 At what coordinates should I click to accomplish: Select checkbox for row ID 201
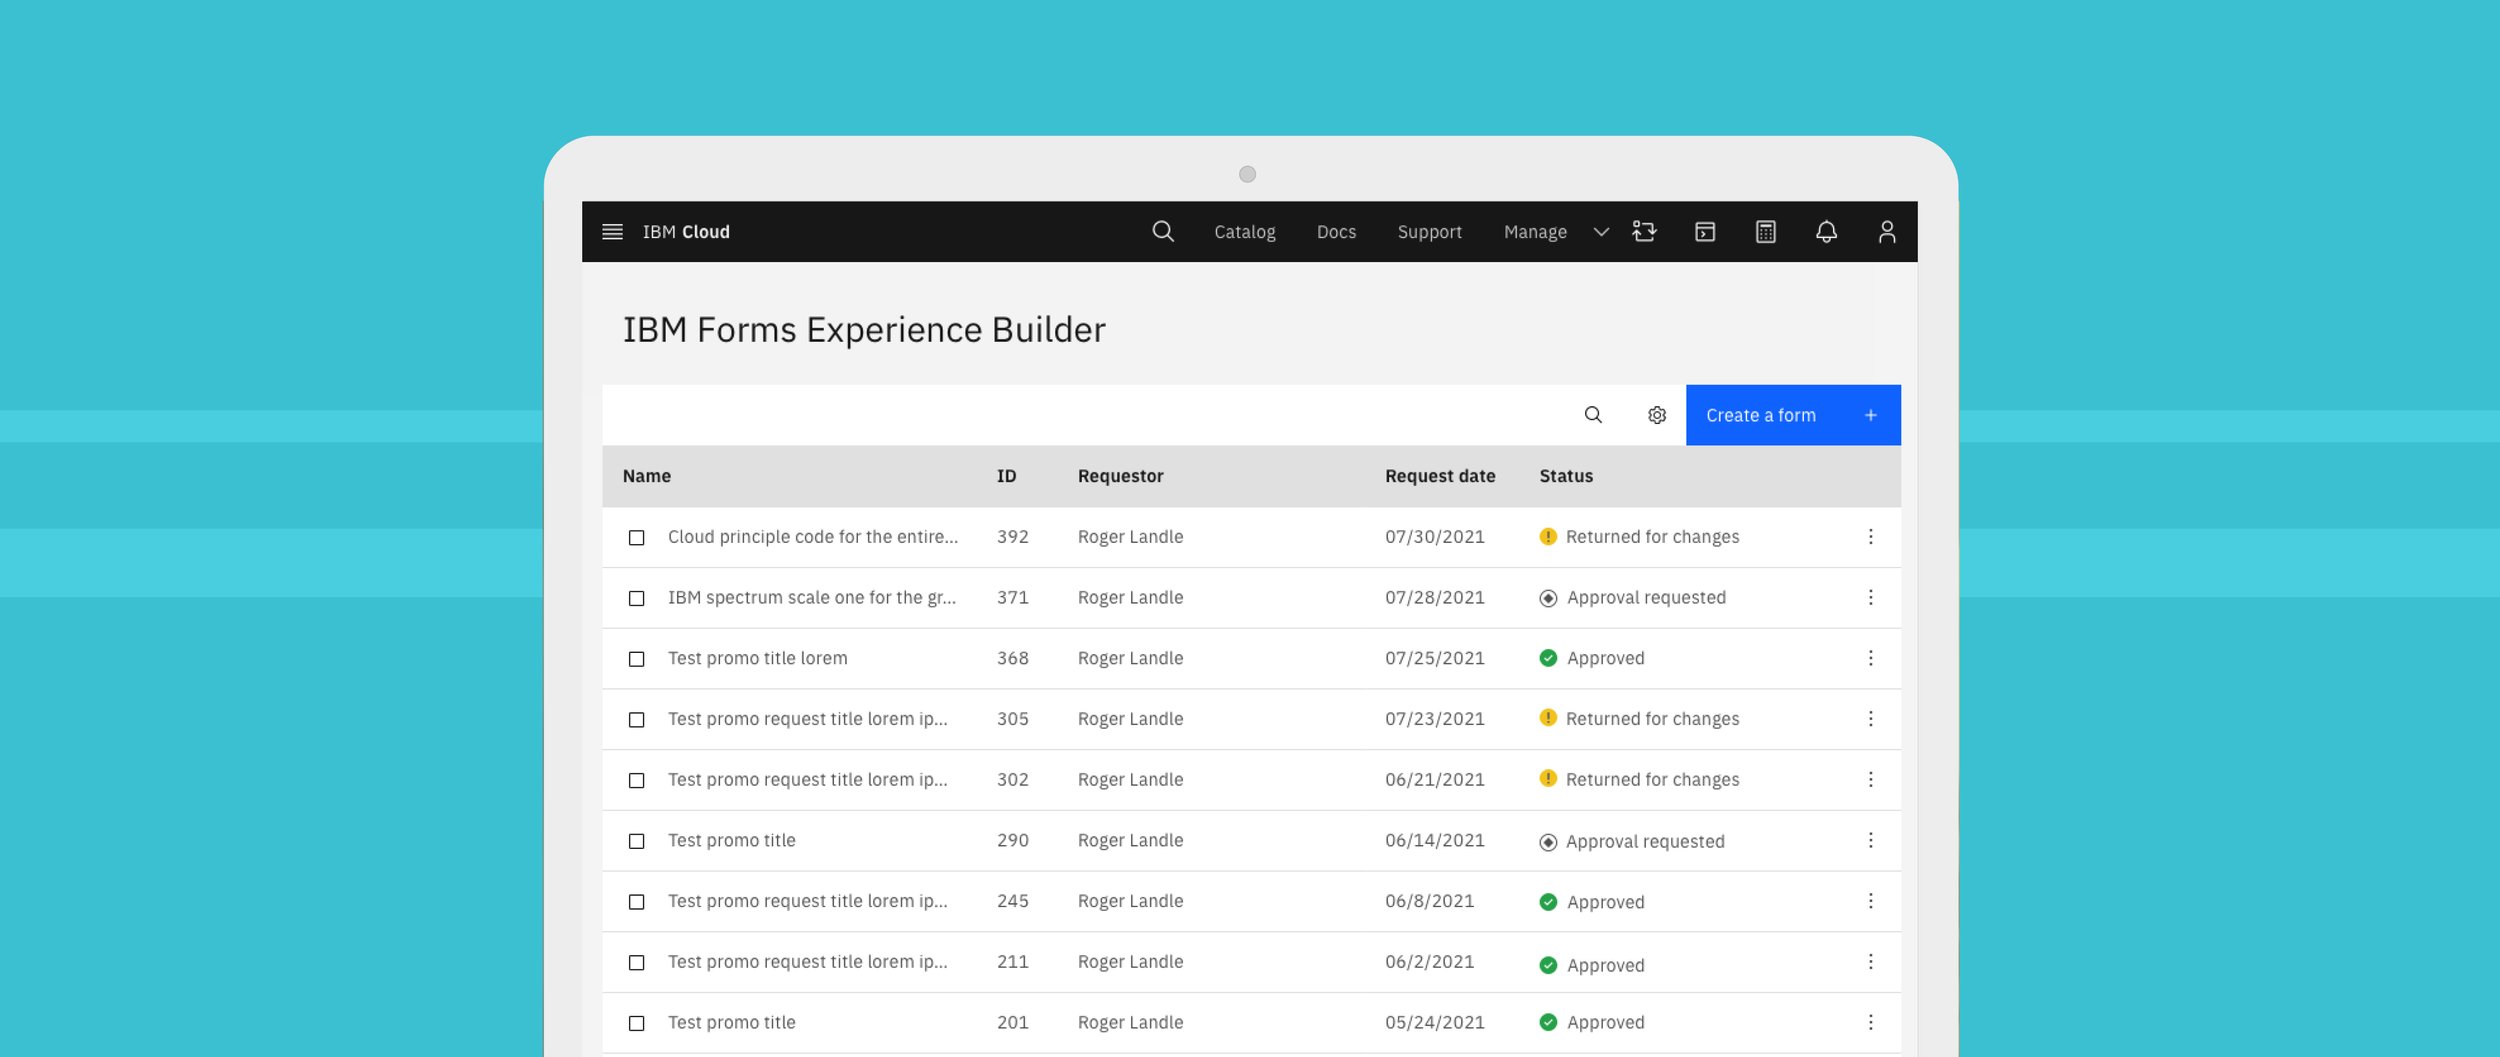click(x=636, y=1023)
